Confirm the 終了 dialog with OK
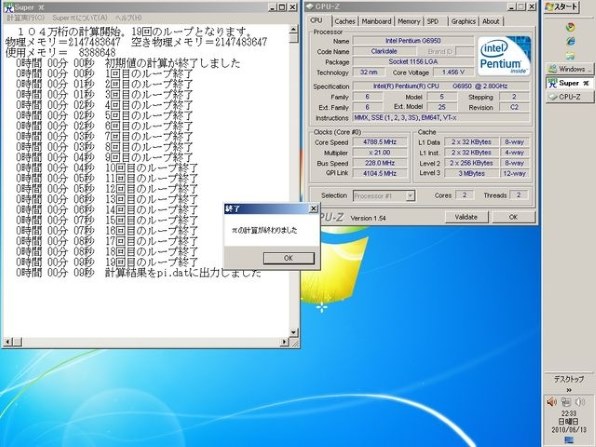Screen dimensions: 596x447 coord(288,258)
